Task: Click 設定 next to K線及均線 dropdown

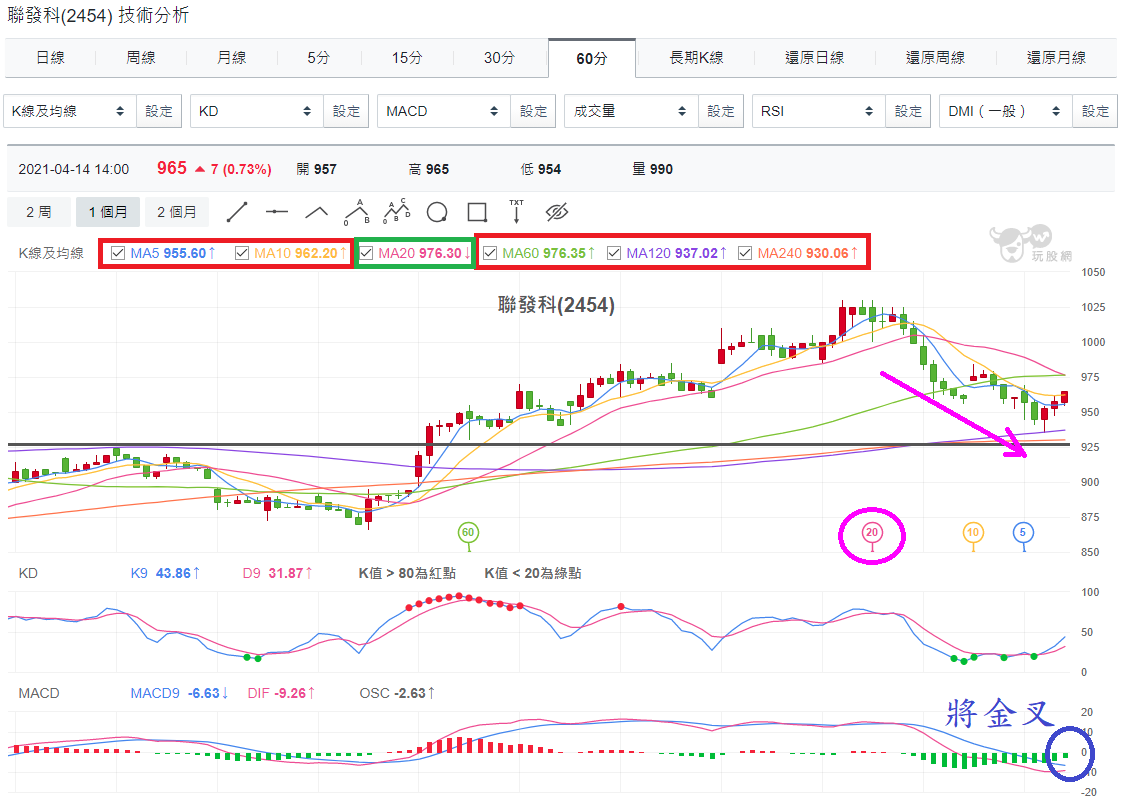Action: [x=159, y=111]
